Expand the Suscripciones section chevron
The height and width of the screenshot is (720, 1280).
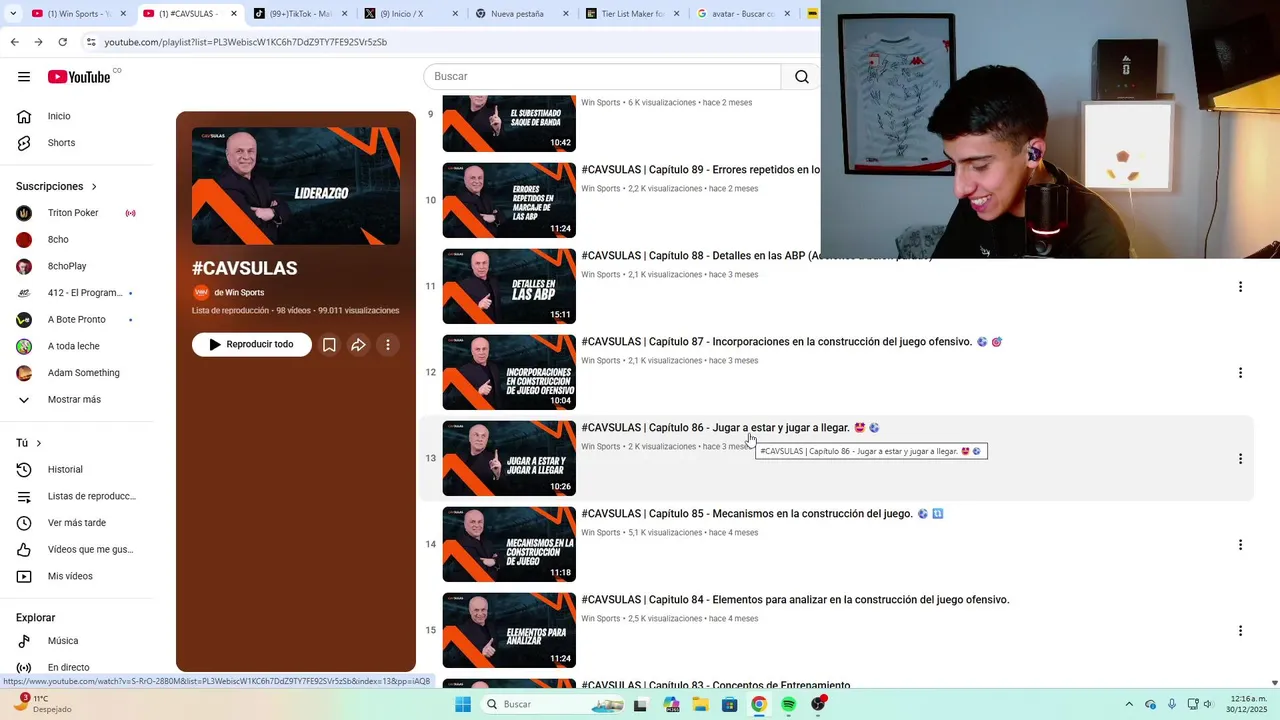[x=94, y=187]
